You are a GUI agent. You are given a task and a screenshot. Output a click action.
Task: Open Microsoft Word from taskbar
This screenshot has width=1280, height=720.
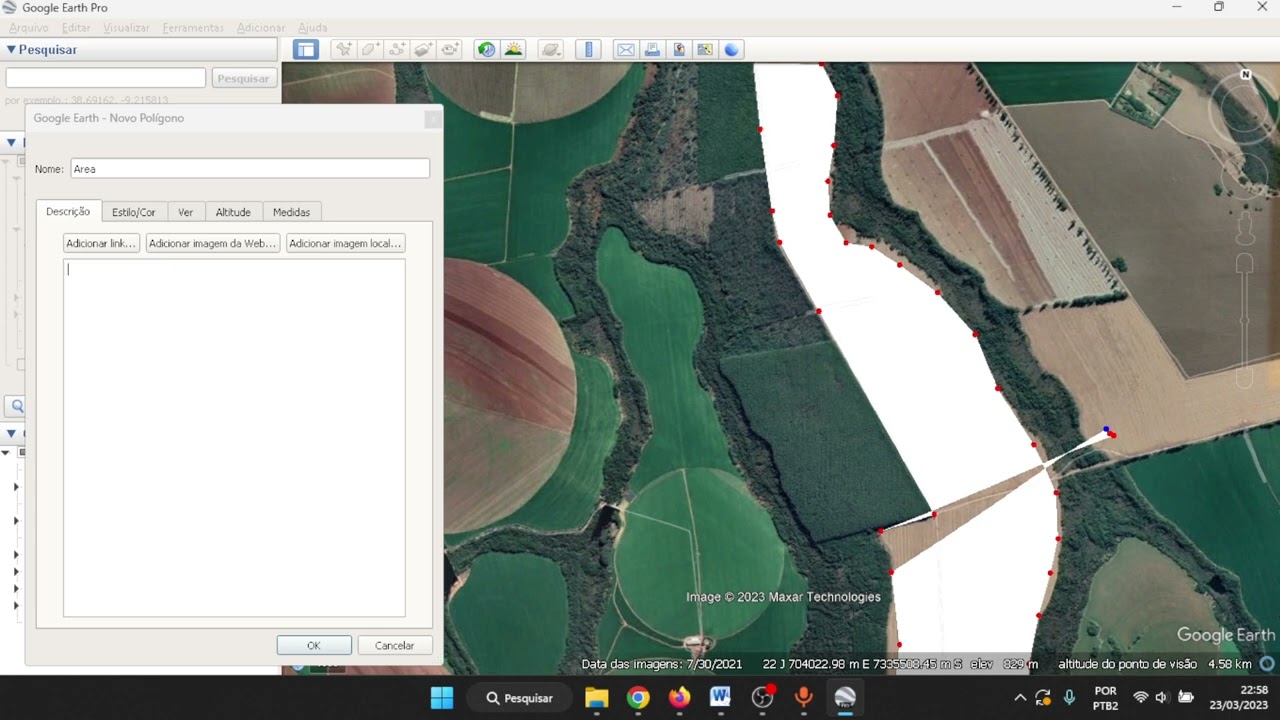720,698
